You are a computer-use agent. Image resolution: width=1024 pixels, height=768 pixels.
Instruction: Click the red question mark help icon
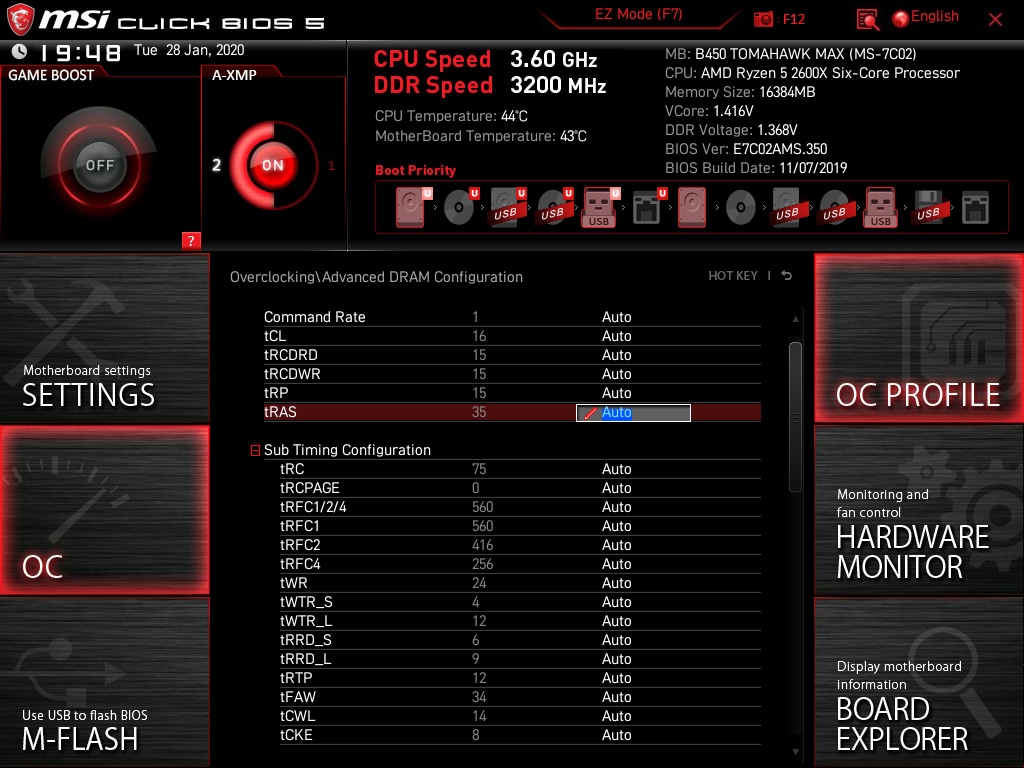pos(191,240)
